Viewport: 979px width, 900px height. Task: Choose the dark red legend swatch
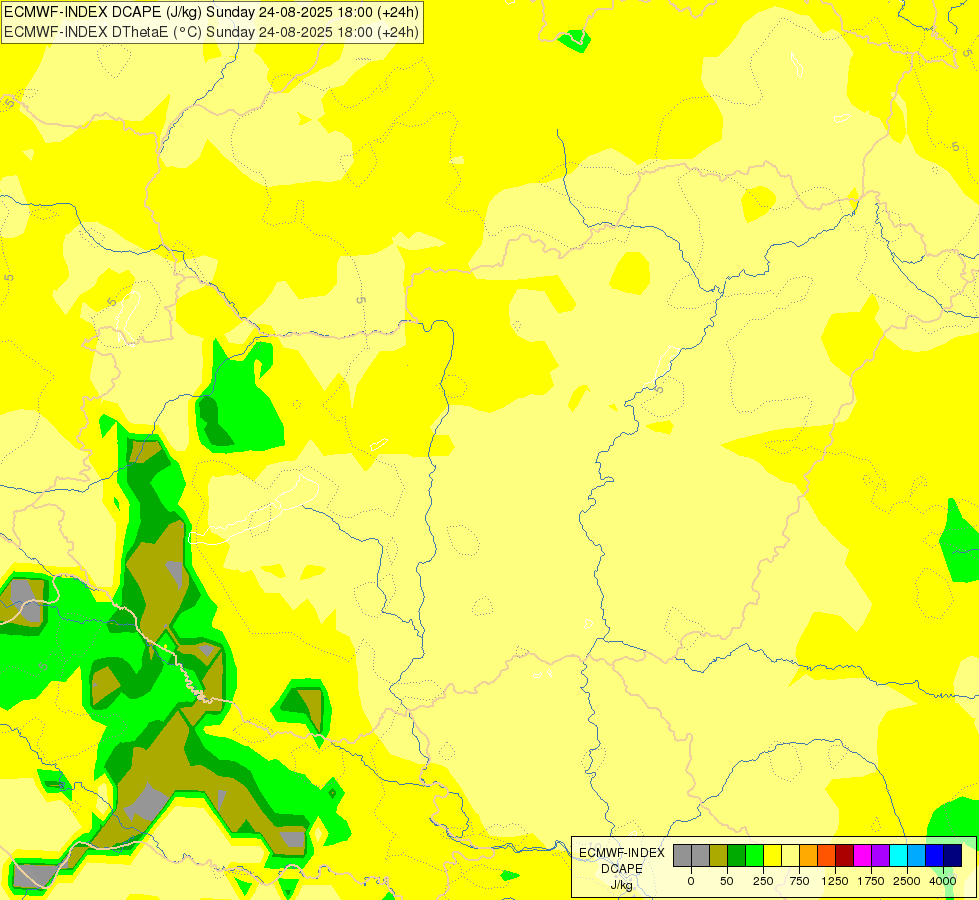coord(844,856)
